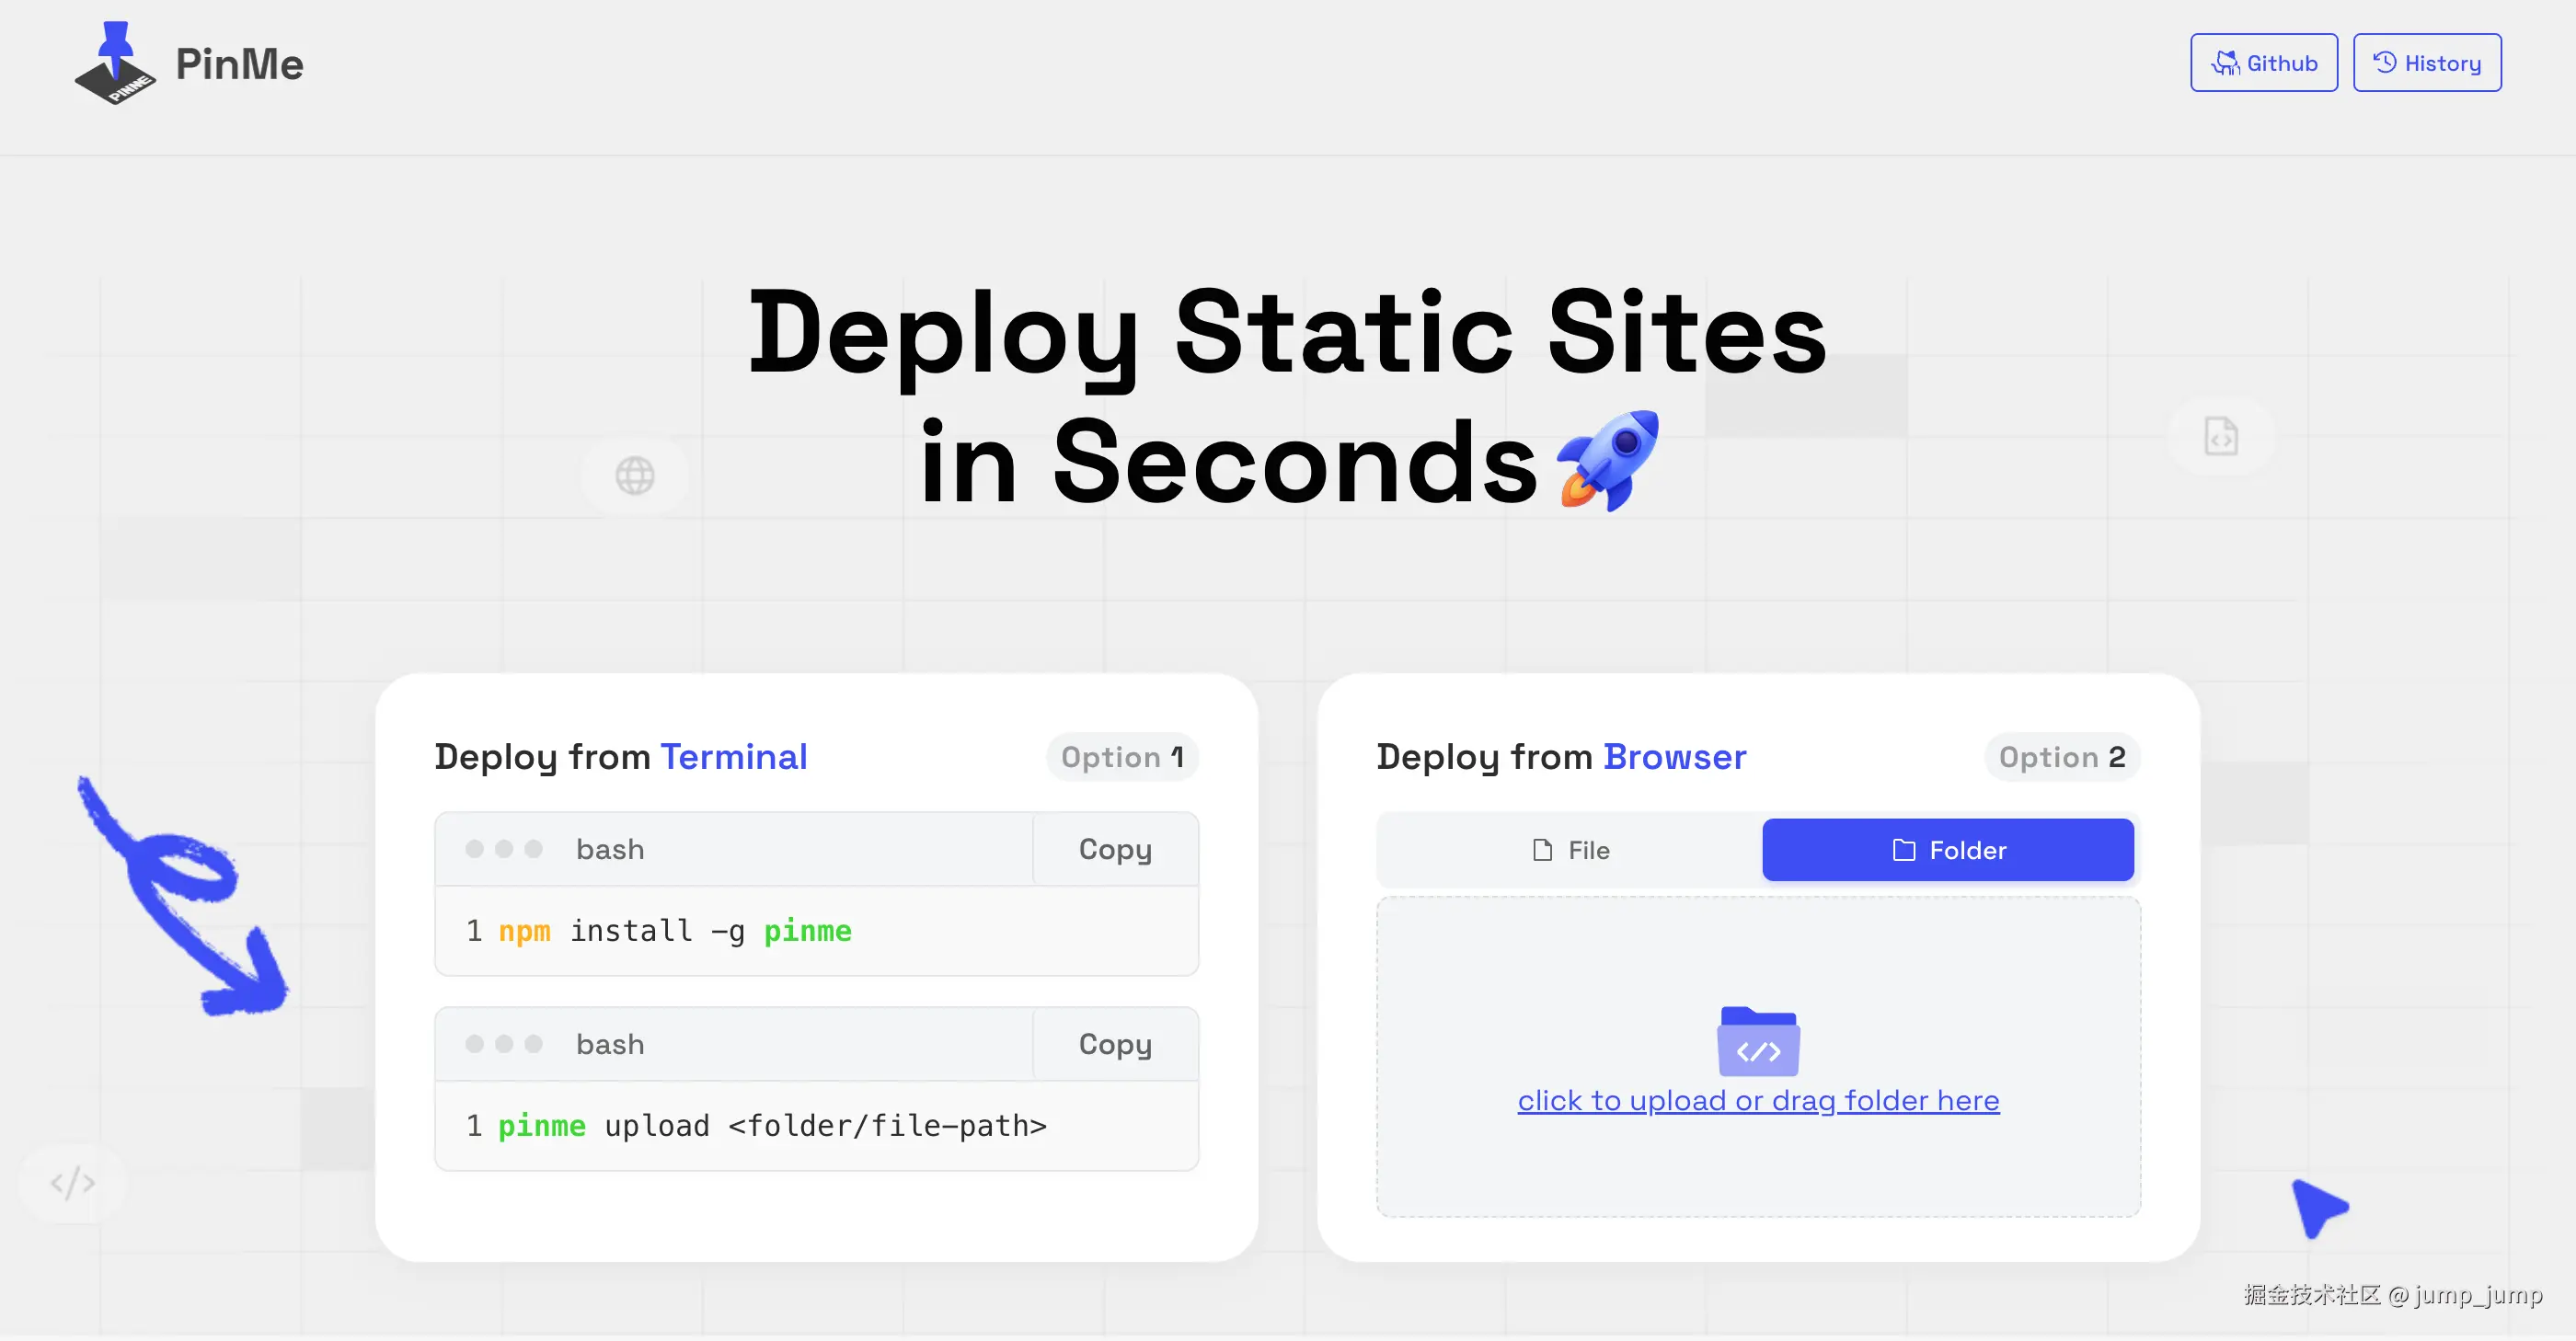Click the blue code folder upload icon
The height and width of the screenshot is (1341, 2576).
click(1758, 1042)
